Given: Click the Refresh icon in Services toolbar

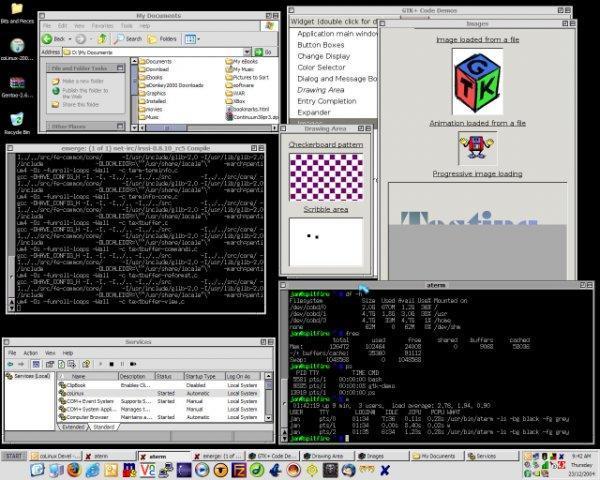Looking at the screenshot, I should [62, 364].
